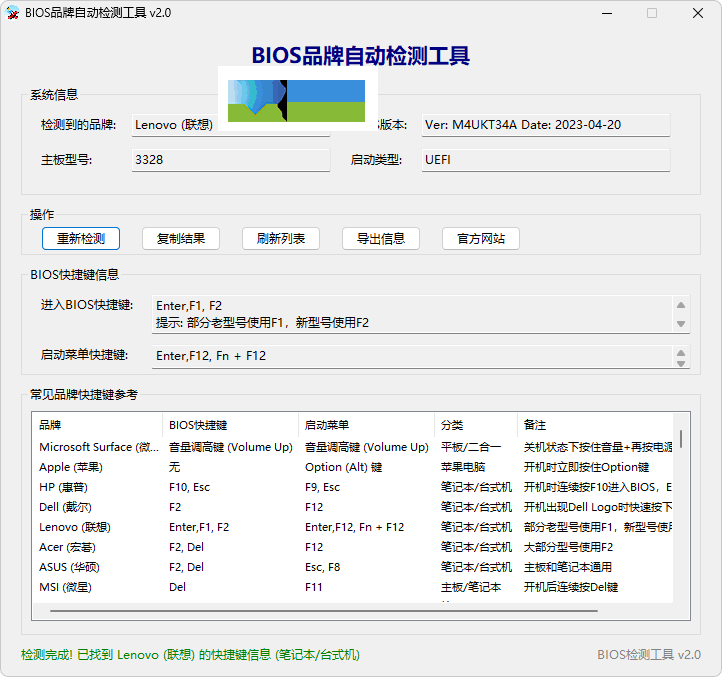Click the 导出信息 button

tap(381, 238)
